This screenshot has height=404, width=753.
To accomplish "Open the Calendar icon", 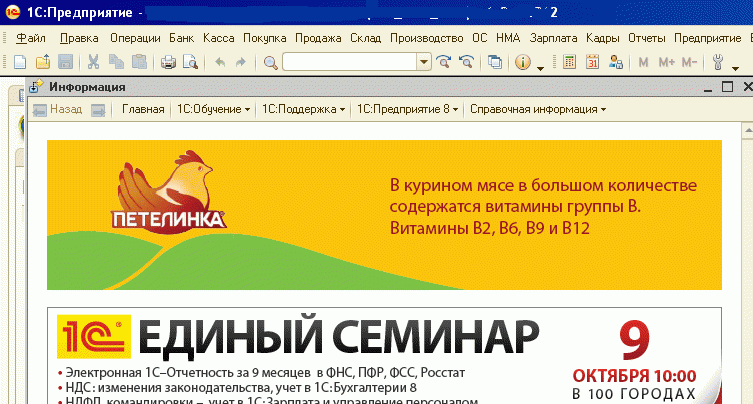I will (x=593, y=62).
